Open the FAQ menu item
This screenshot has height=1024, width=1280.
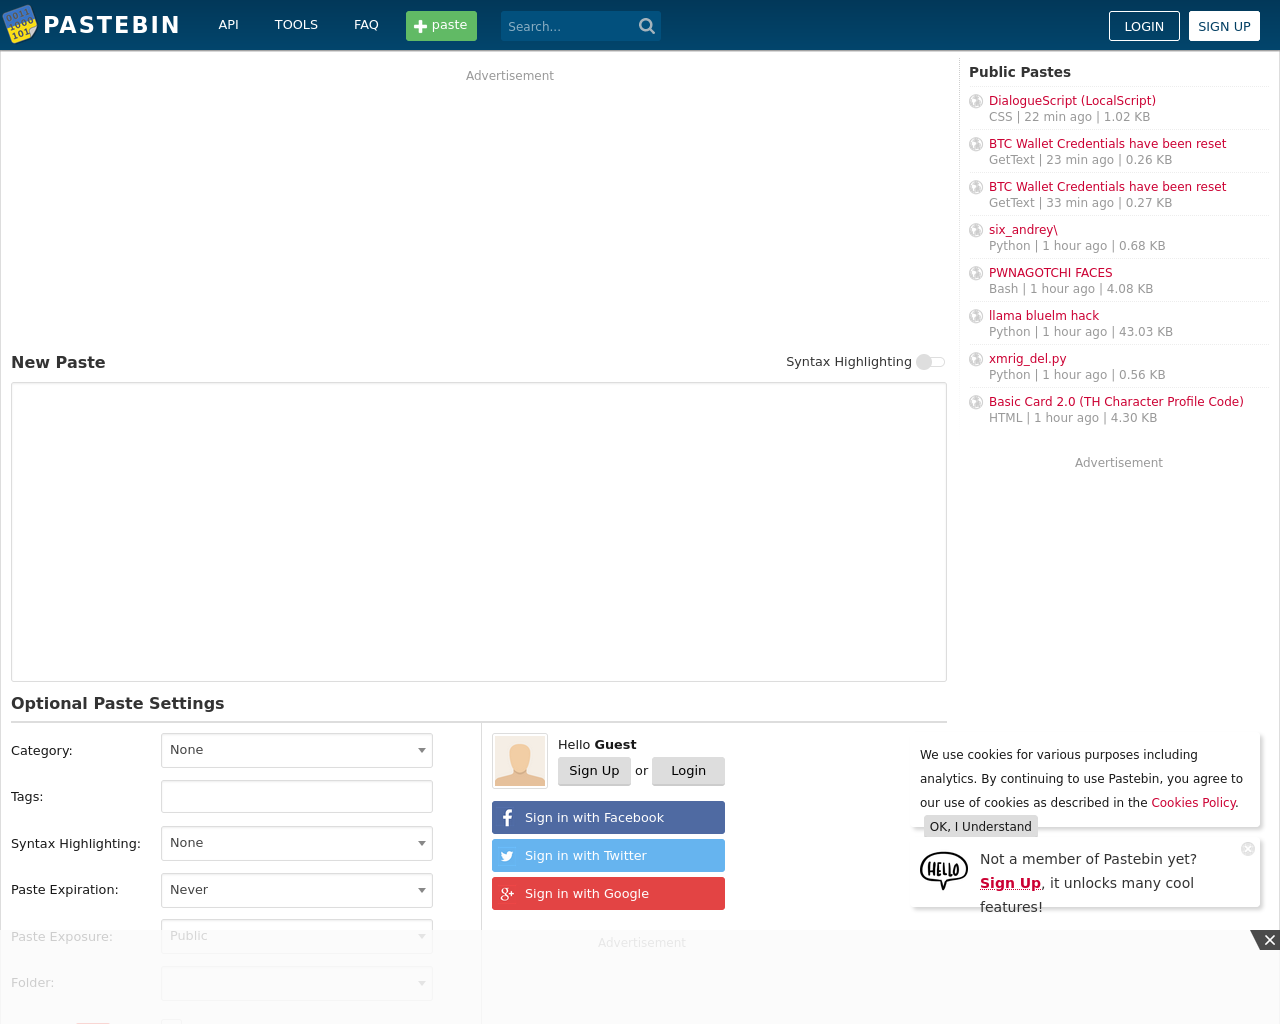(x=366, y=25)
